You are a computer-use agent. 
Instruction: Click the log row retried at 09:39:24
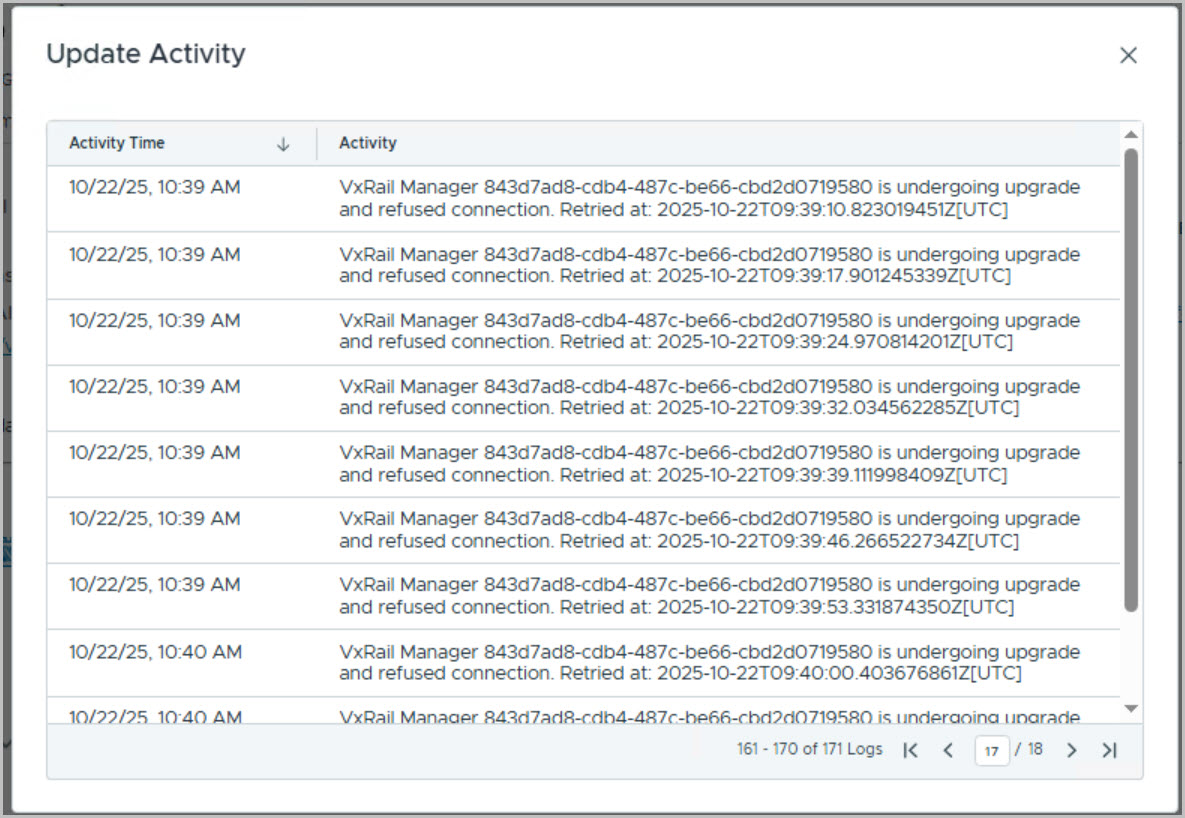pos(710,331)
